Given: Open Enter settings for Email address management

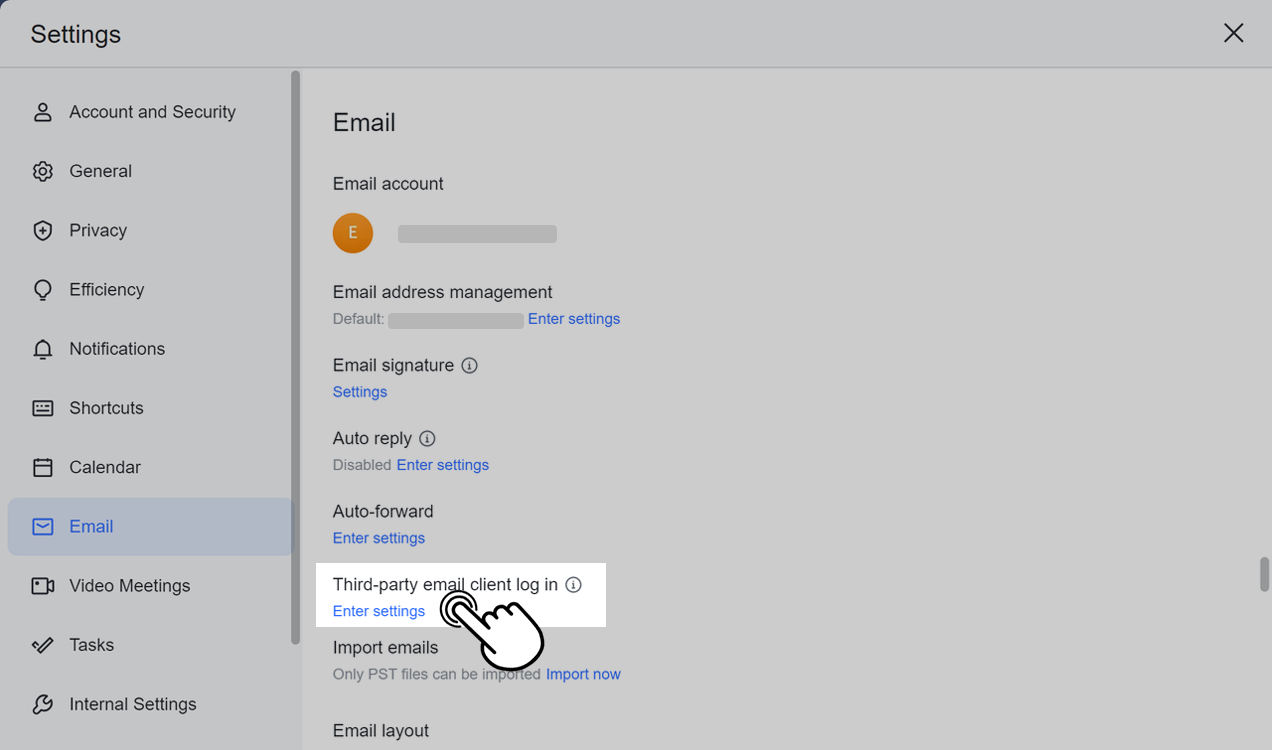Looking at the screenshot, I should [573, 319].
